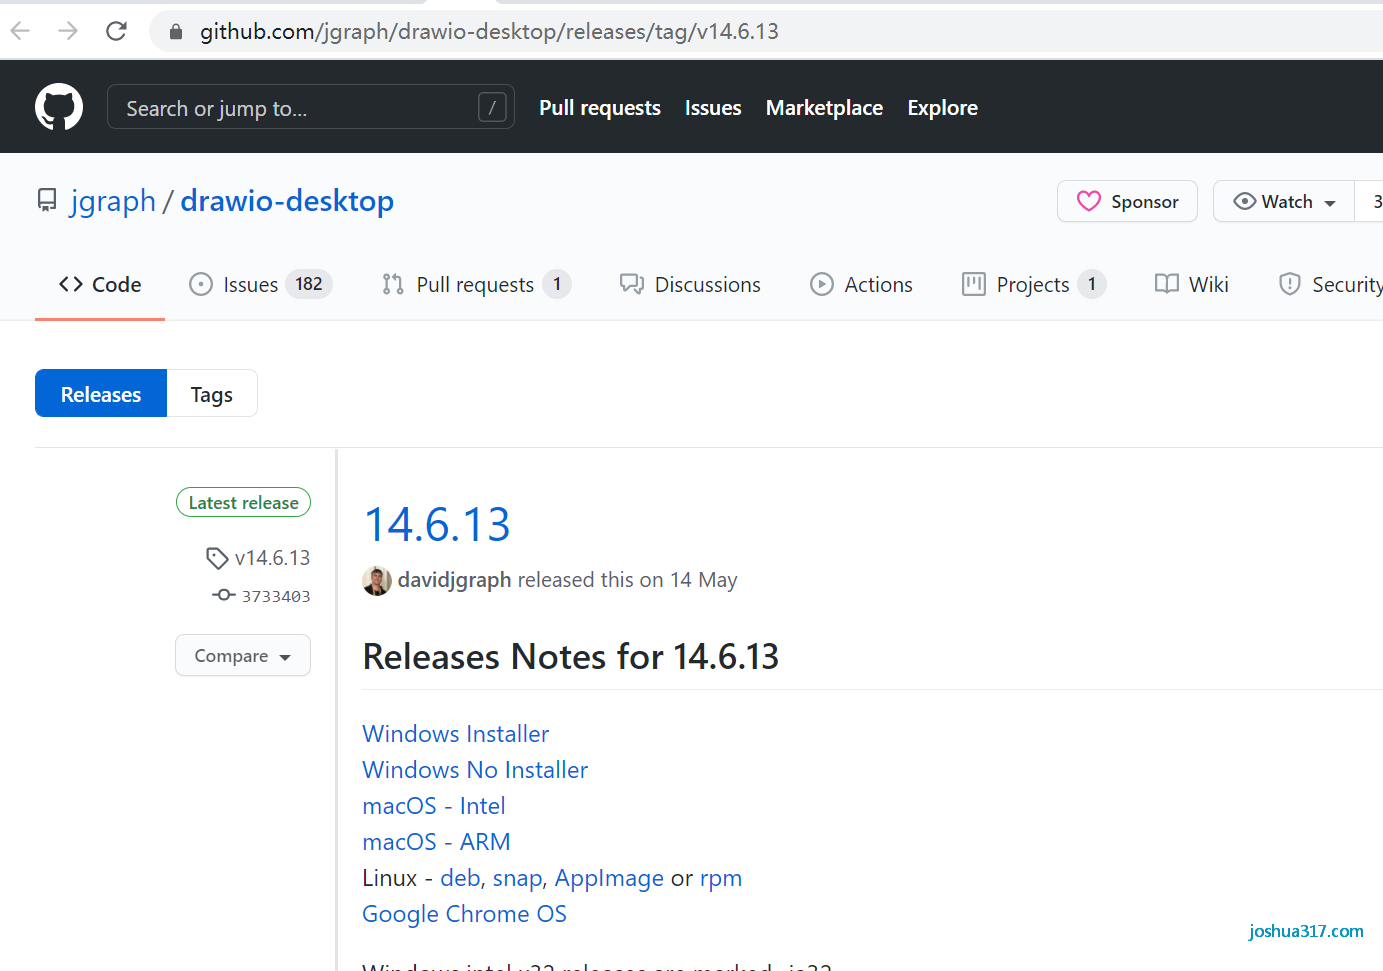Click the repository book icon beside jgraph
The height and width of the screenshot is (971, 1383).
click(x=47, y=201)
